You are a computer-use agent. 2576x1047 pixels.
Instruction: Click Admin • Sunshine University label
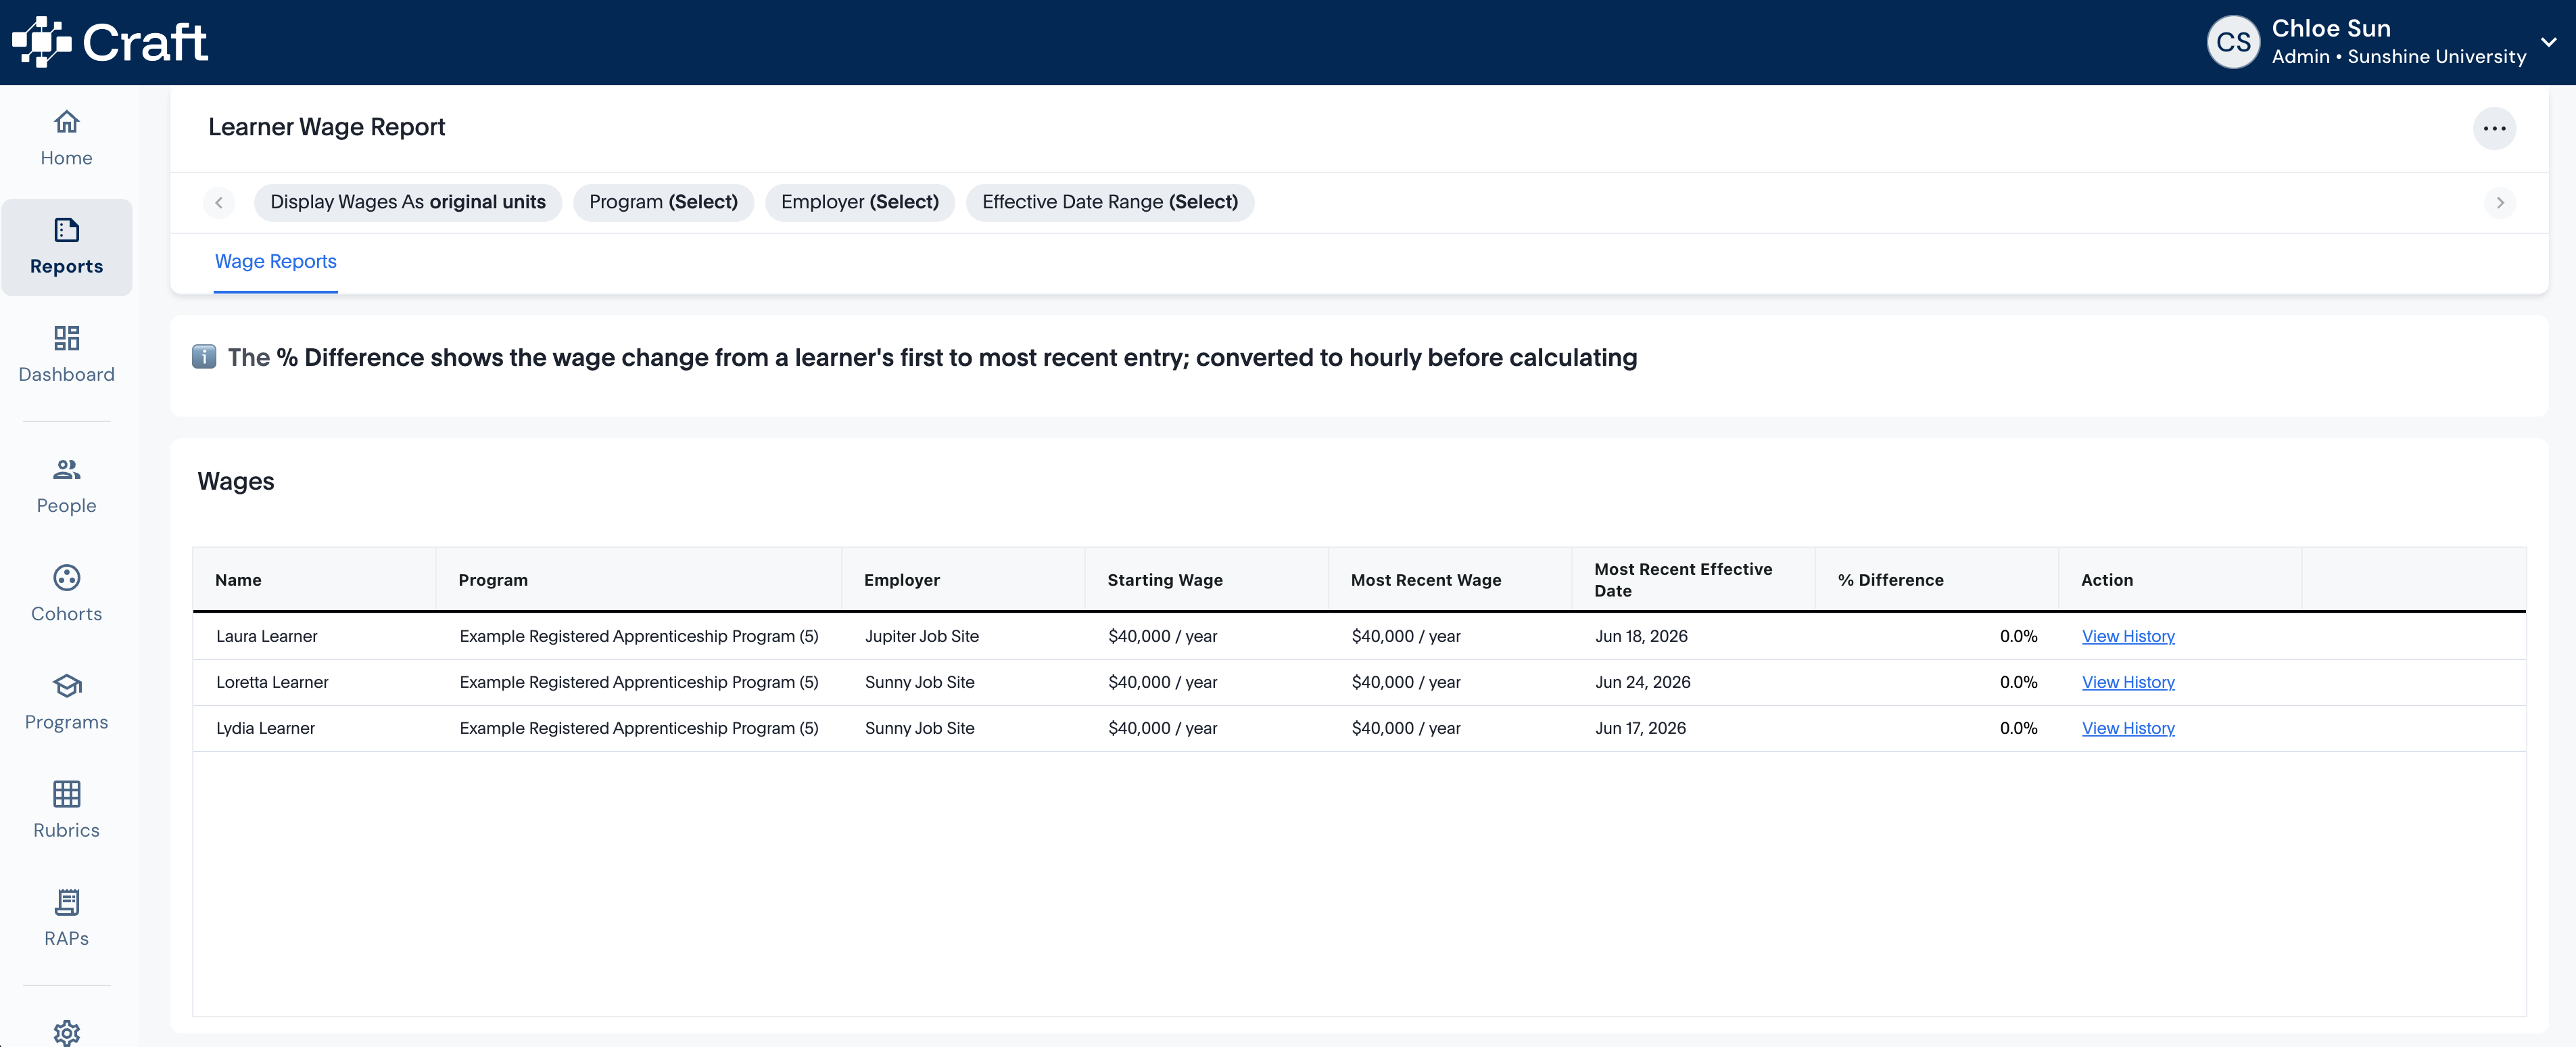pos(2398,57)
